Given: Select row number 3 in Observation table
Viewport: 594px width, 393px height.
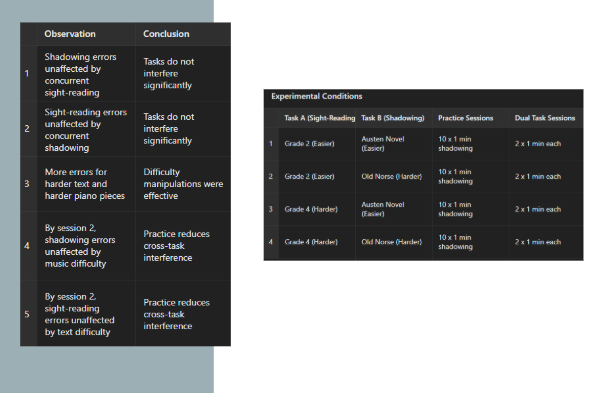Looking at the screenshot, I should 27,184.
